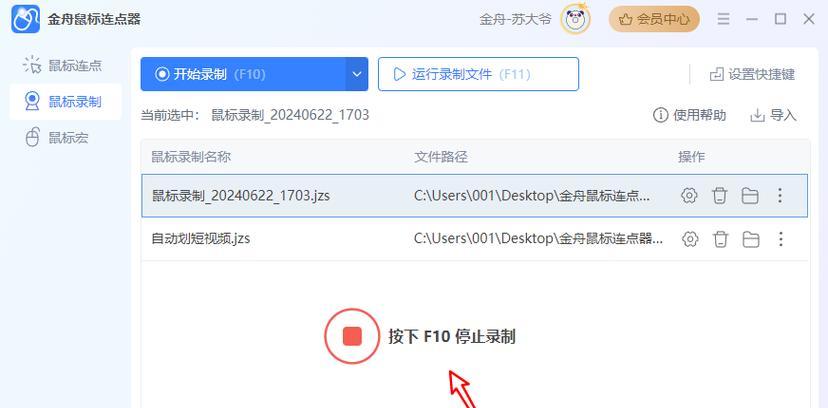The height and width of the screenshot is (408, 828).
Task: Click the panda user avatar
Action: click(x=575, y=20)
